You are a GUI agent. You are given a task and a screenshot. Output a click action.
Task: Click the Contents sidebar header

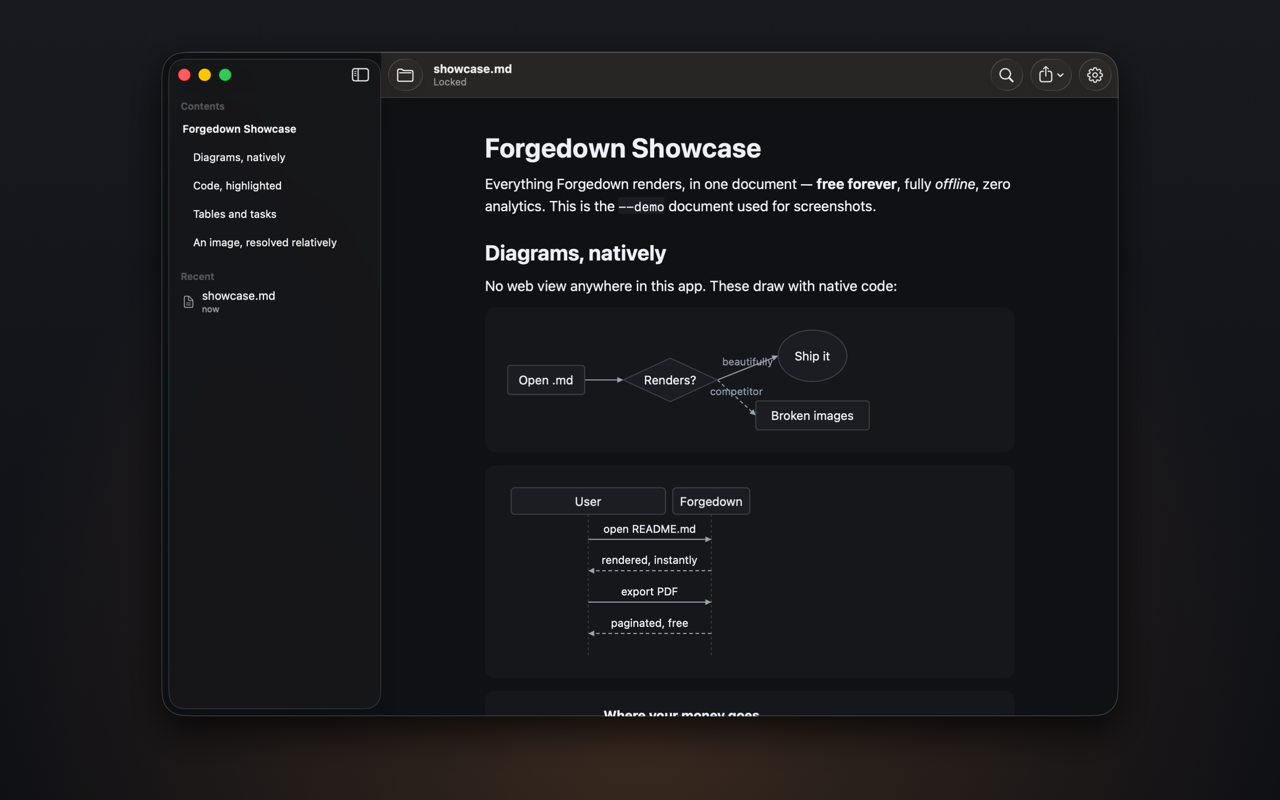(x=202, y=106)
